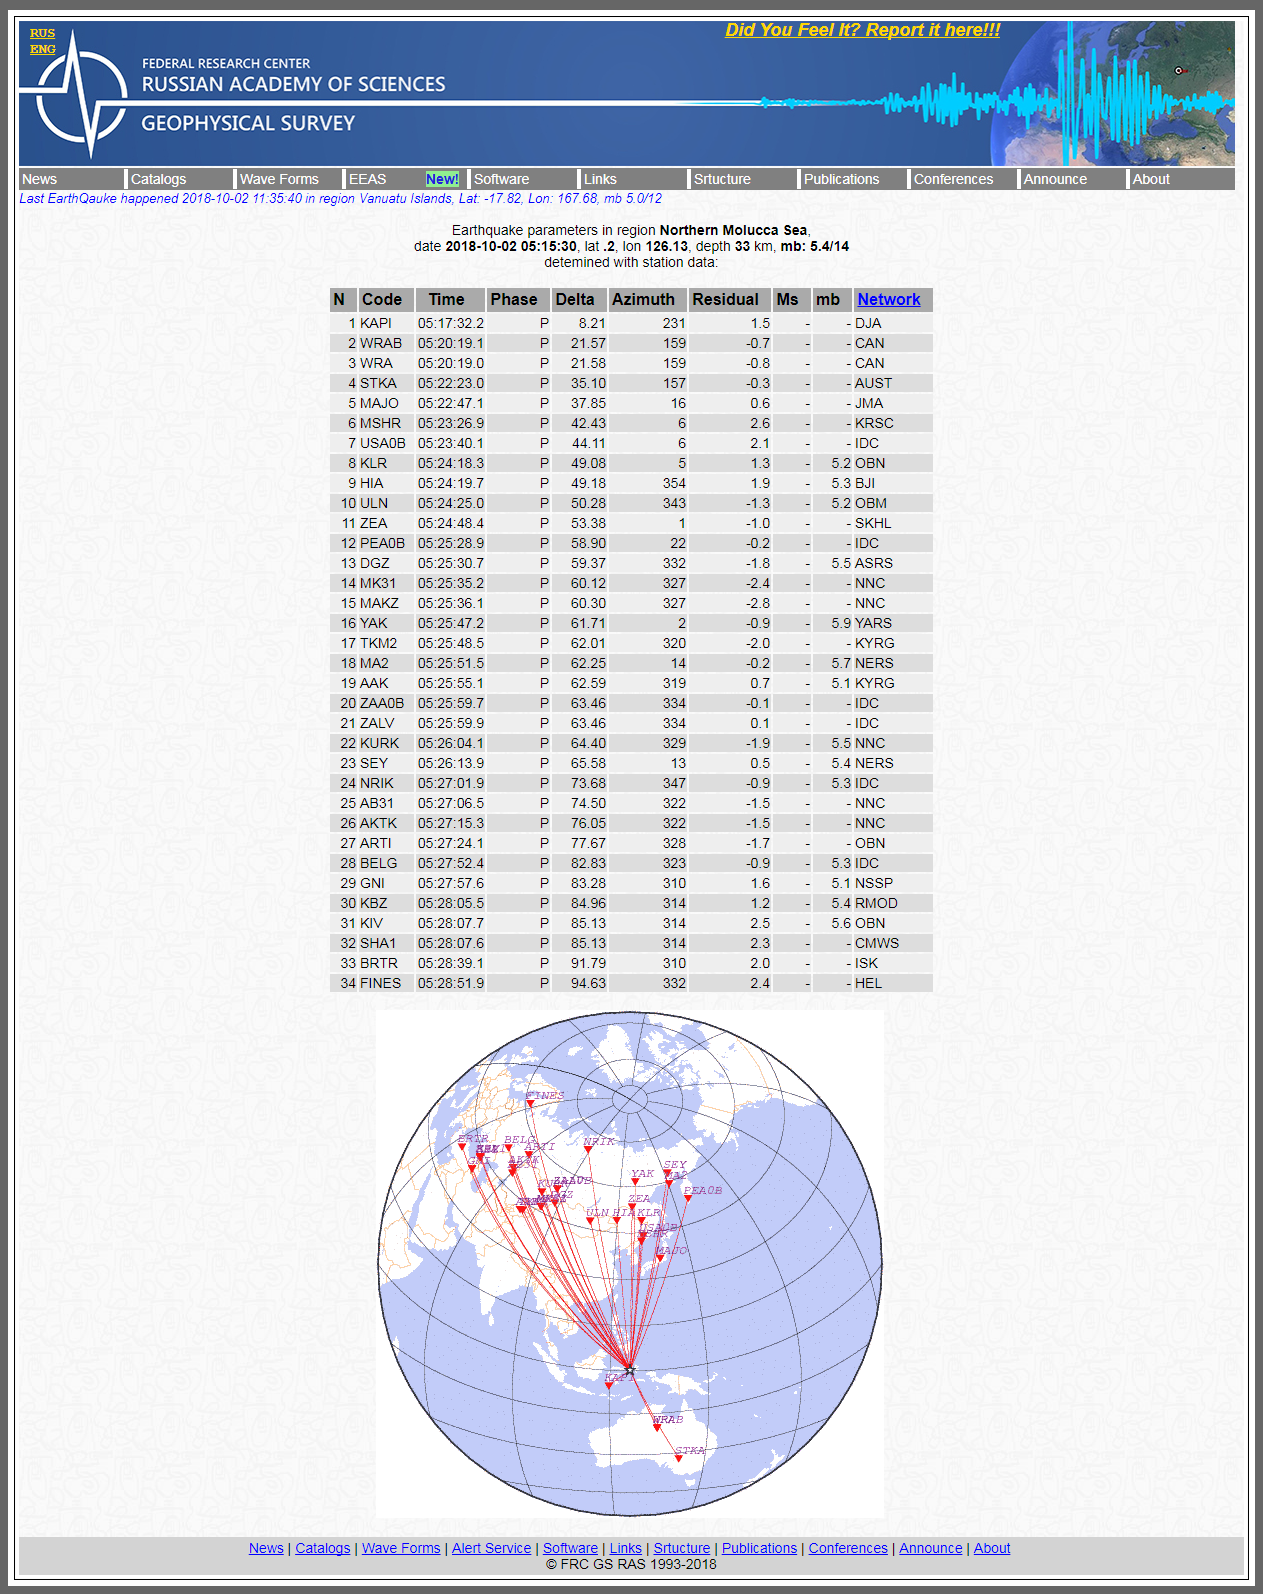Open the Catalogs menu item
Image resolution: width=1263 pixels, height=1594 pixels.
click(x=158, y=179)
